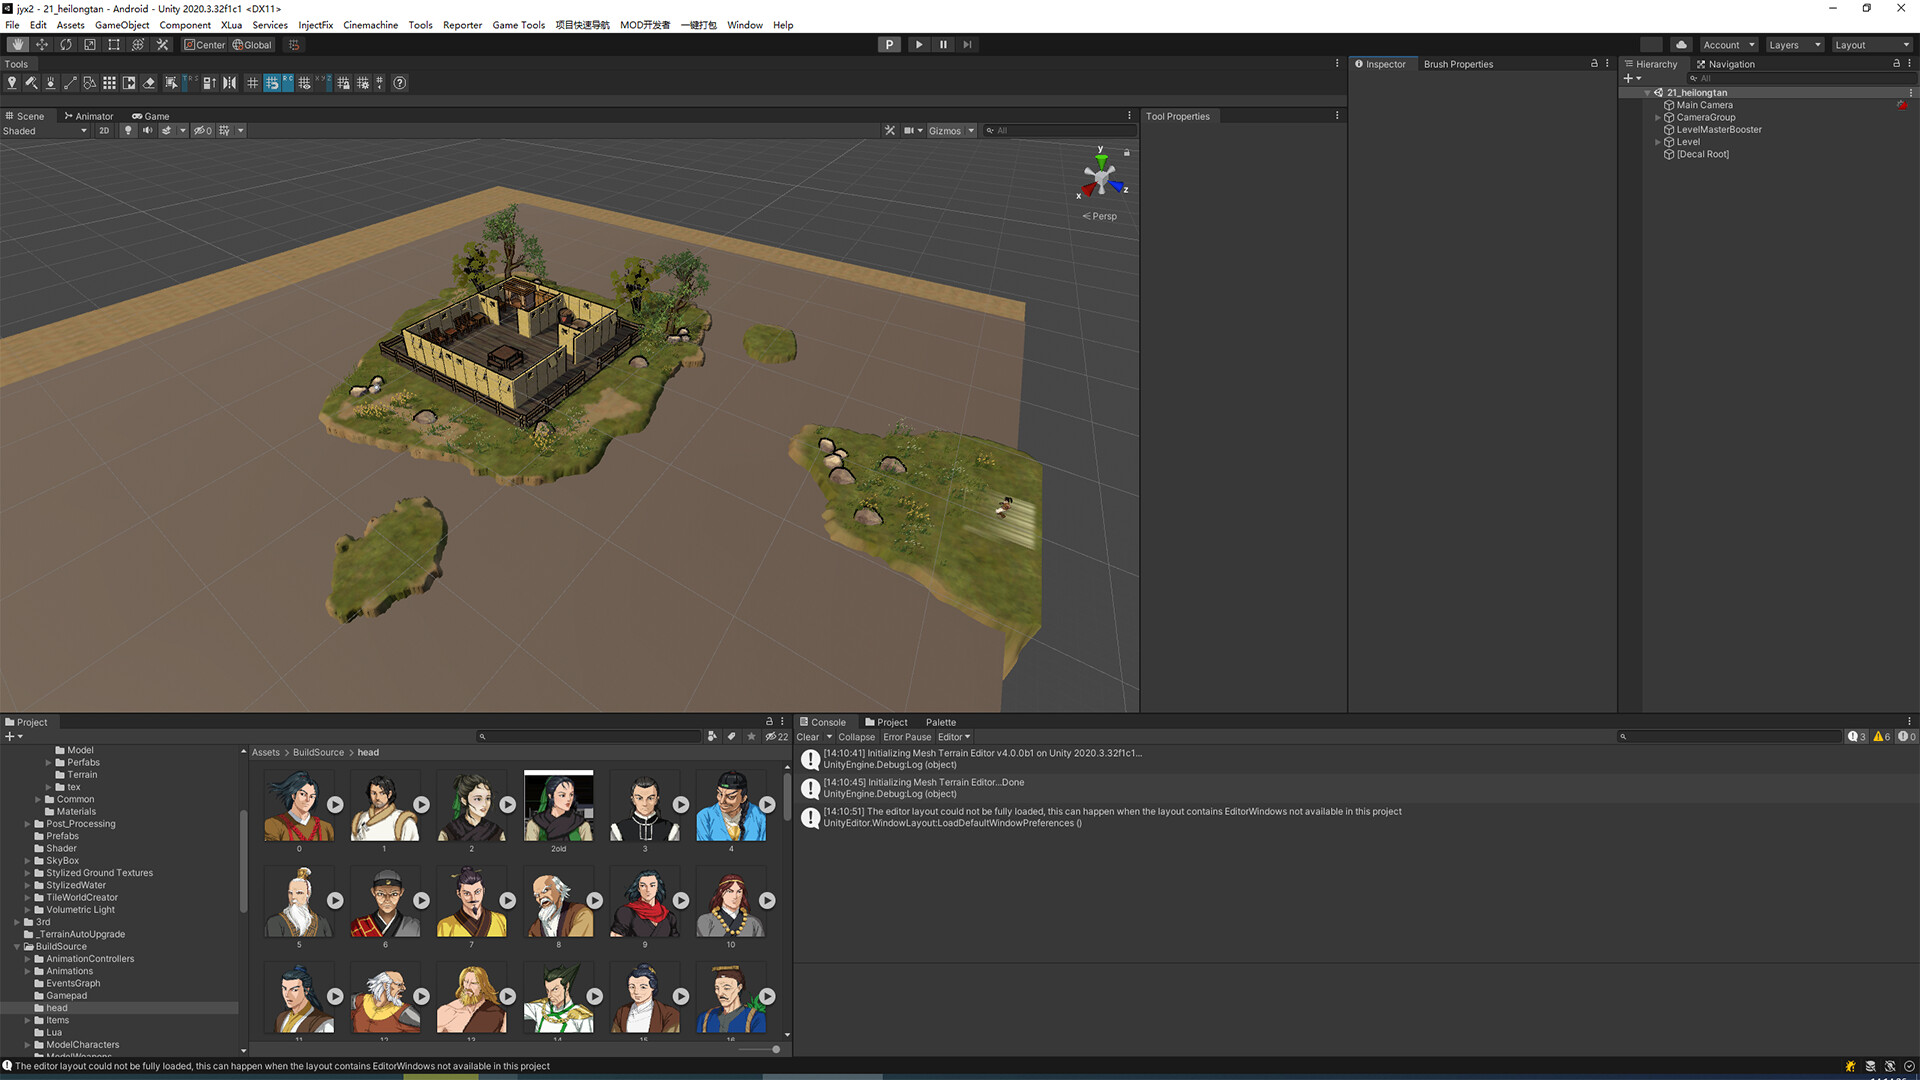Toggle 2D mode in the Scene view
Screen dimensions: 1920x1080
pos(103,130)
